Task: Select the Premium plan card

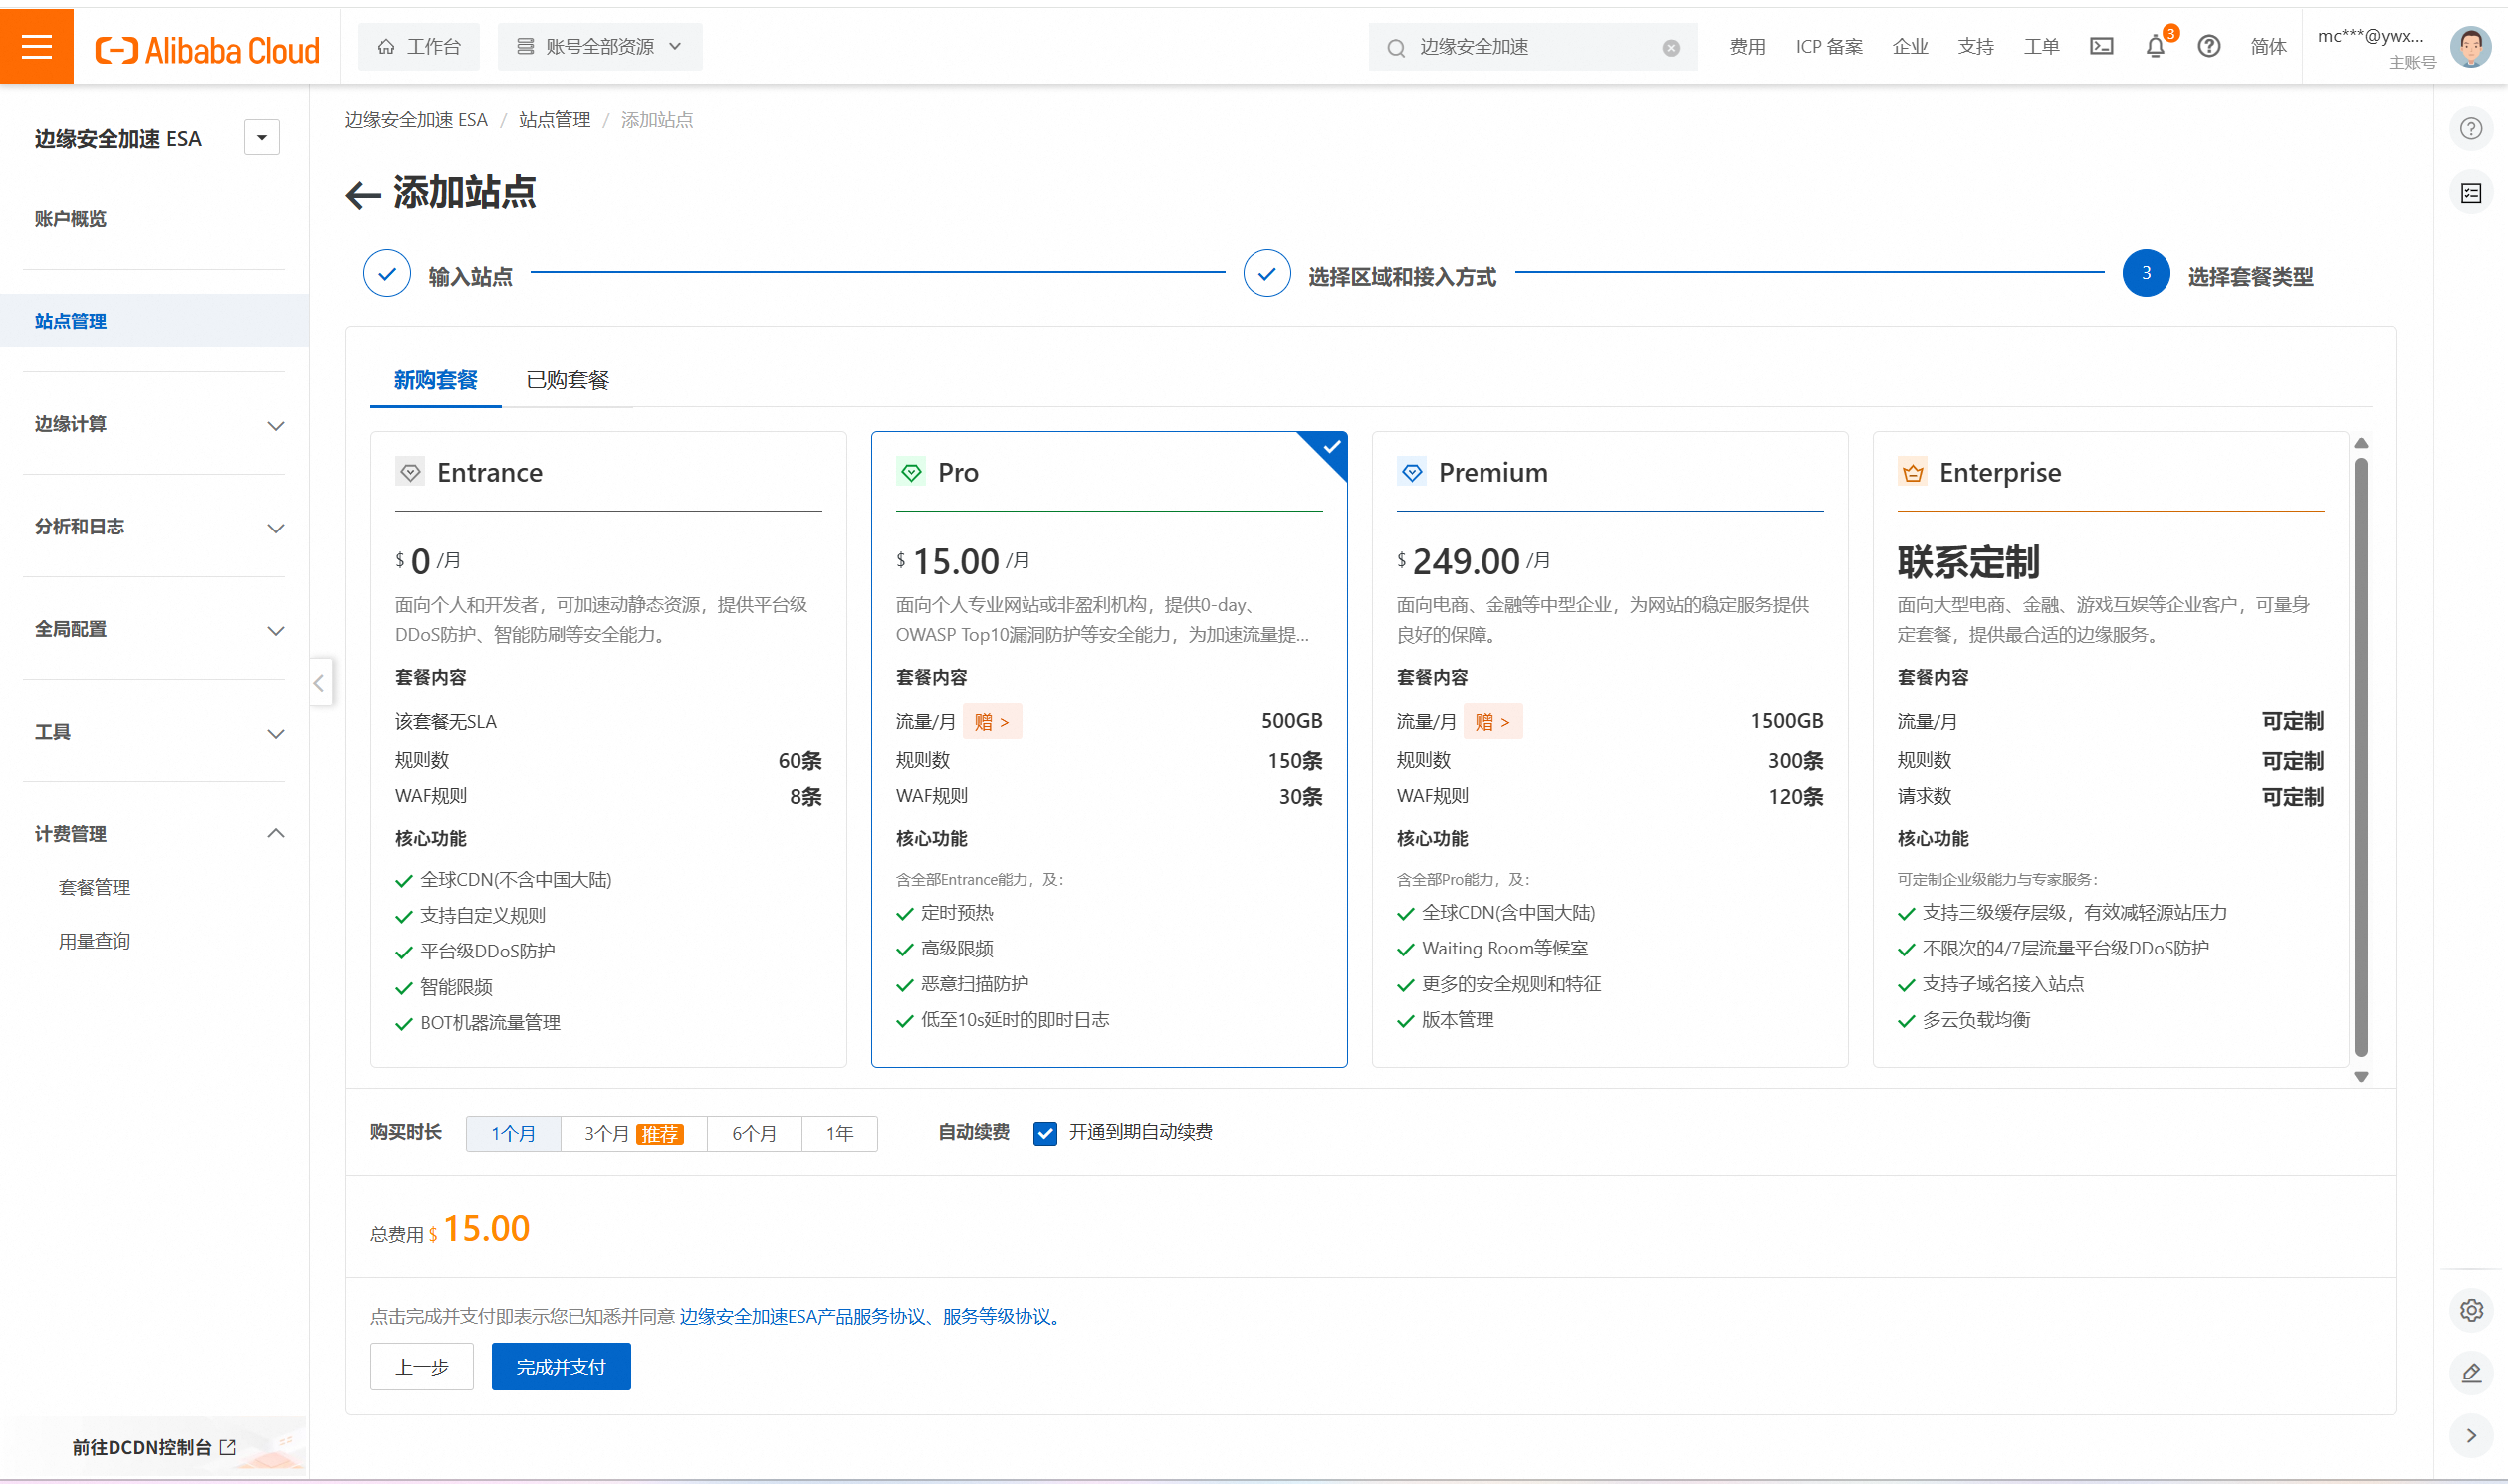Action: [x=1609, y=749]
